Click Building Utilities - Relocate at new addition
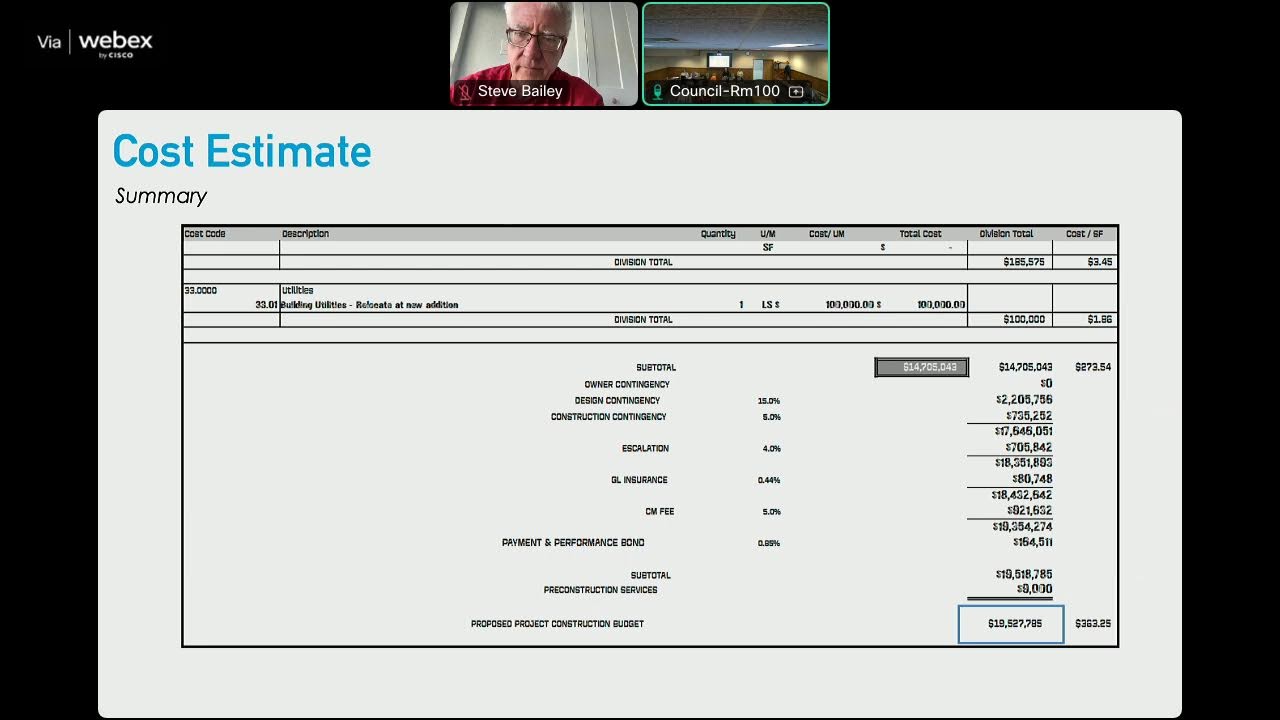This screenshot has width=1280, height=720. coord(369,305)
